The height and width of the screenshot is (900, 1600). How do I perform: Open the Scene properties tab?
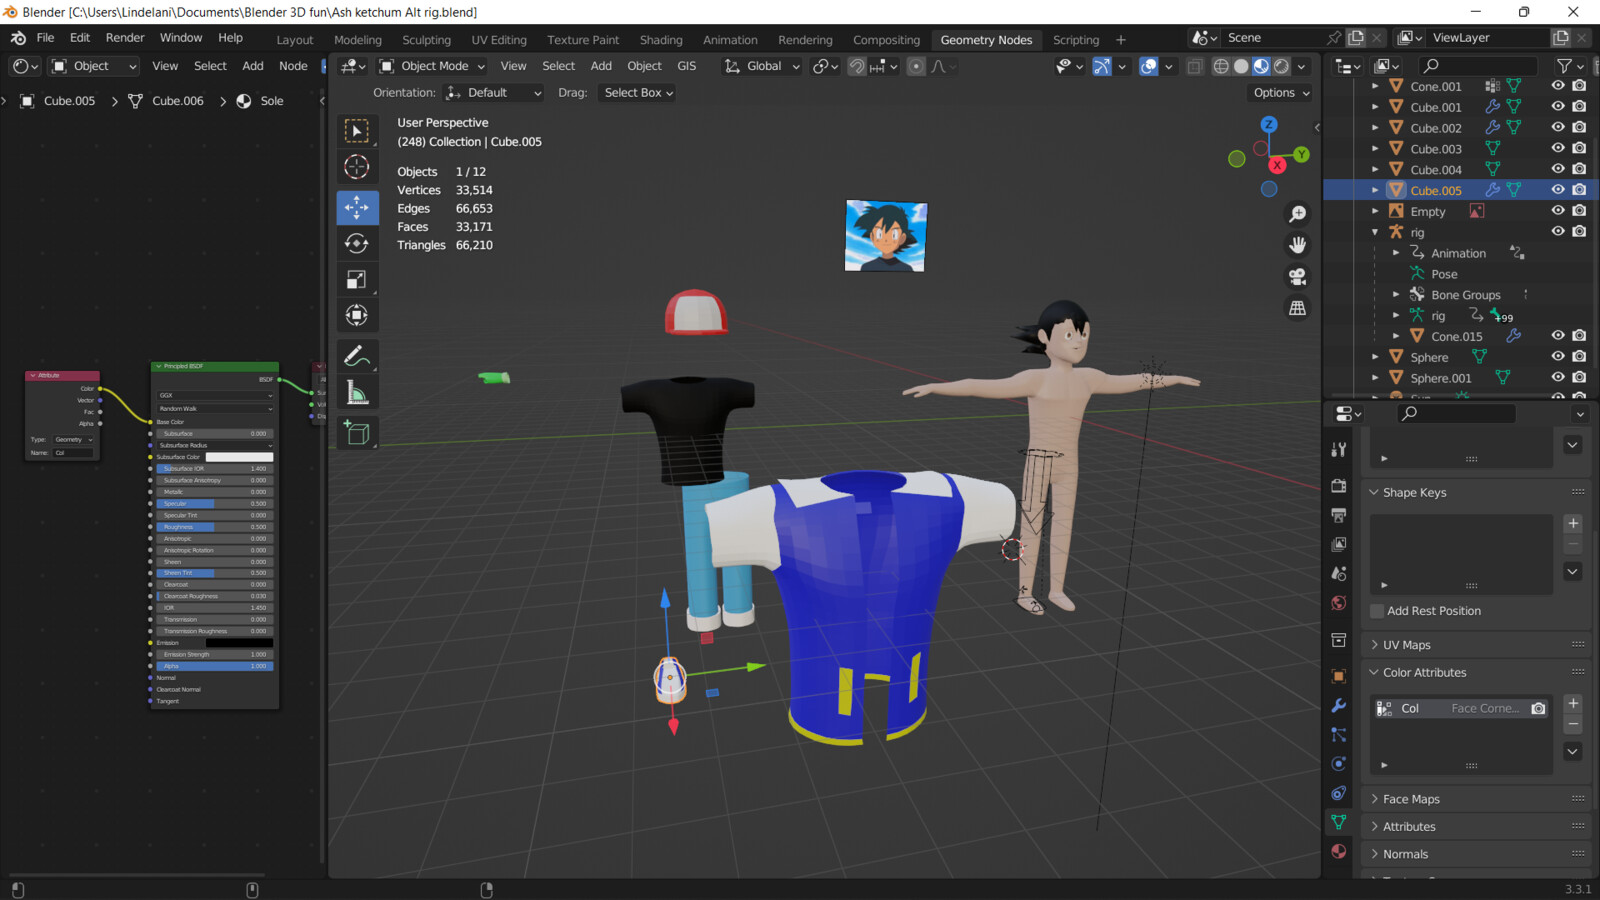[x=1339, y=574]
